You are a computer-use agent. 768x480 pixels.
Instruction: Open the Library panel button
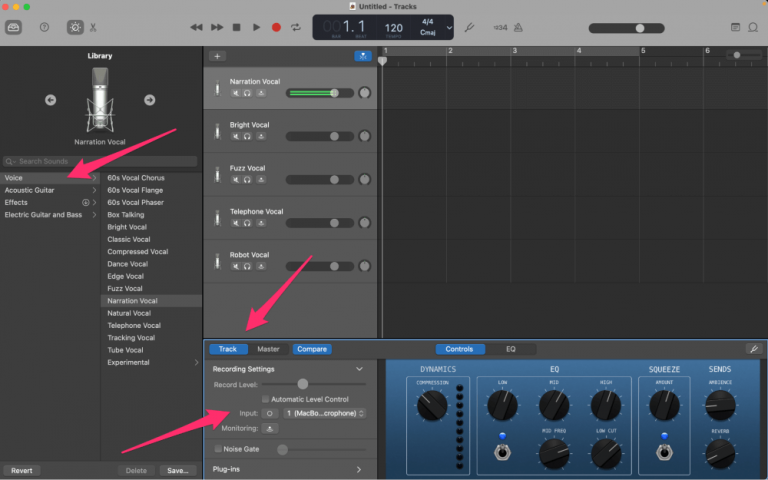click(13, 27)
